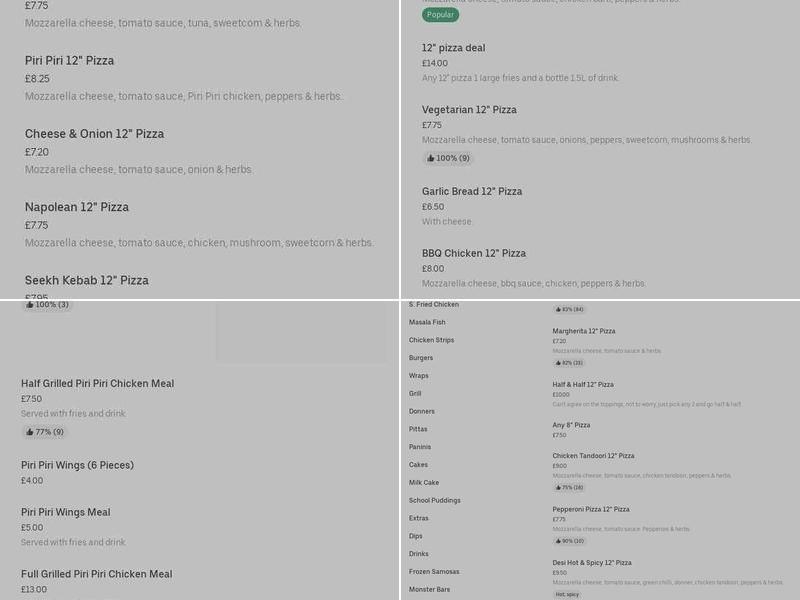Go to the Milk Cake category

point(424,483)
